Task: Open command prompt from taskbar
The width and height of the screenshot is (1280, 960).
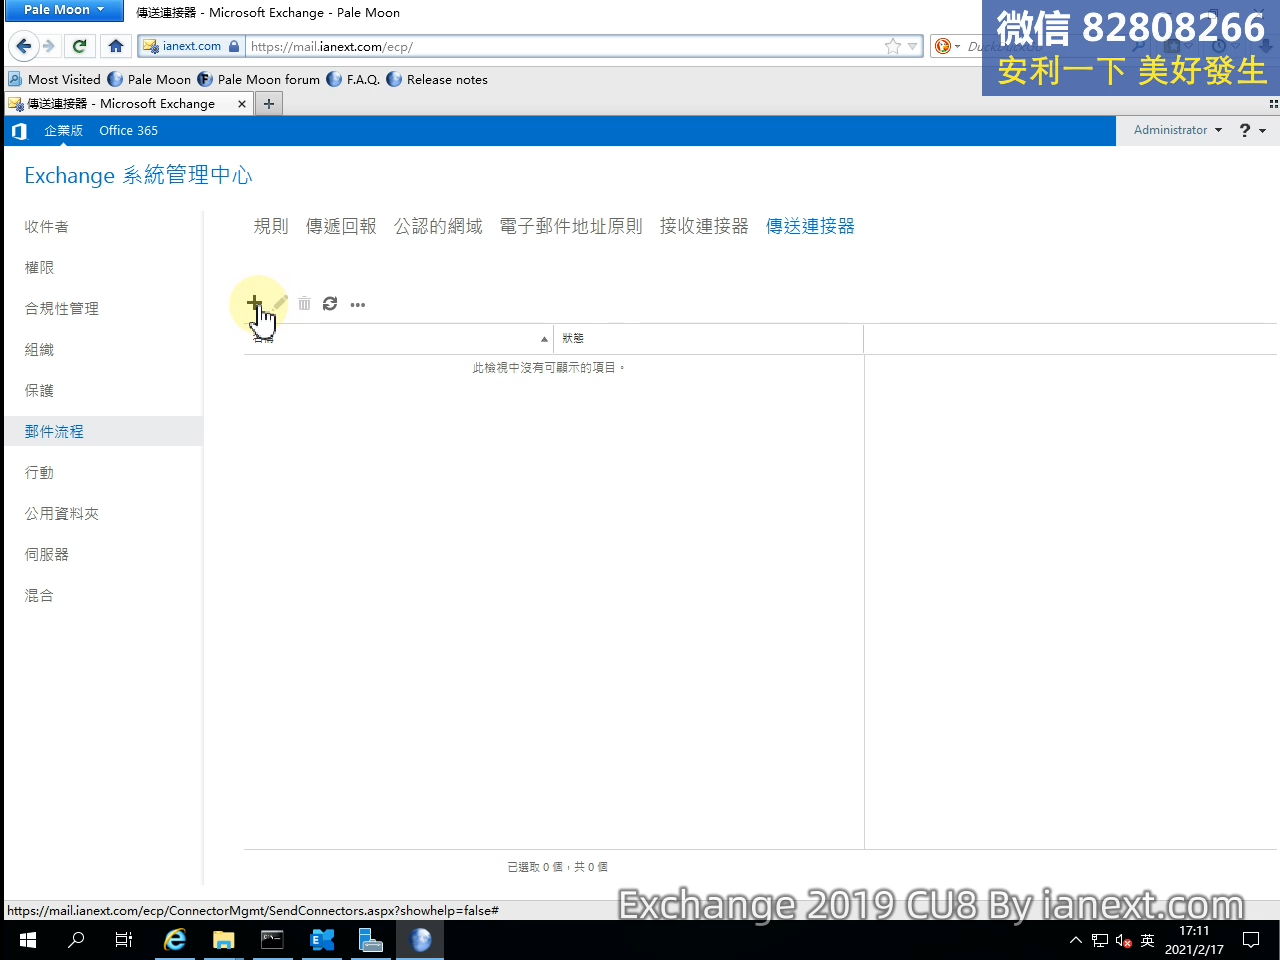Action: [x=272, y=940]
